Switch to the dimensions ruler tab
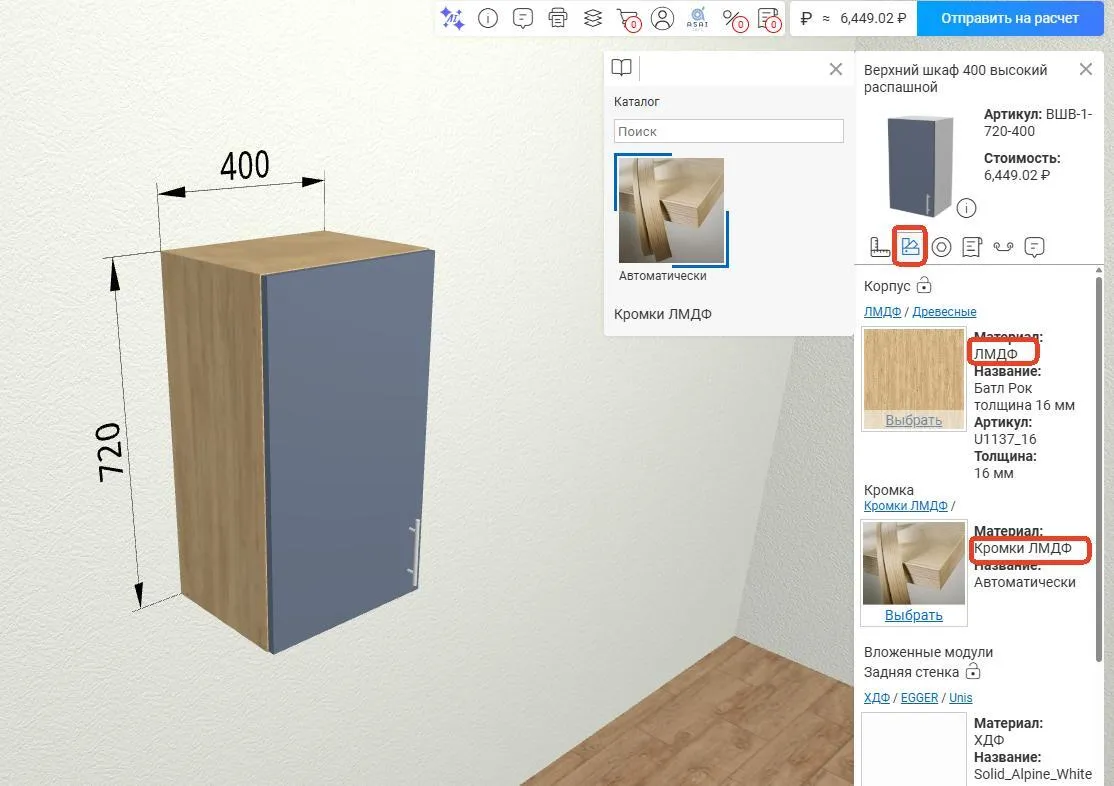This screenshot has width=1114, height=786. click(x=880, y=247)
